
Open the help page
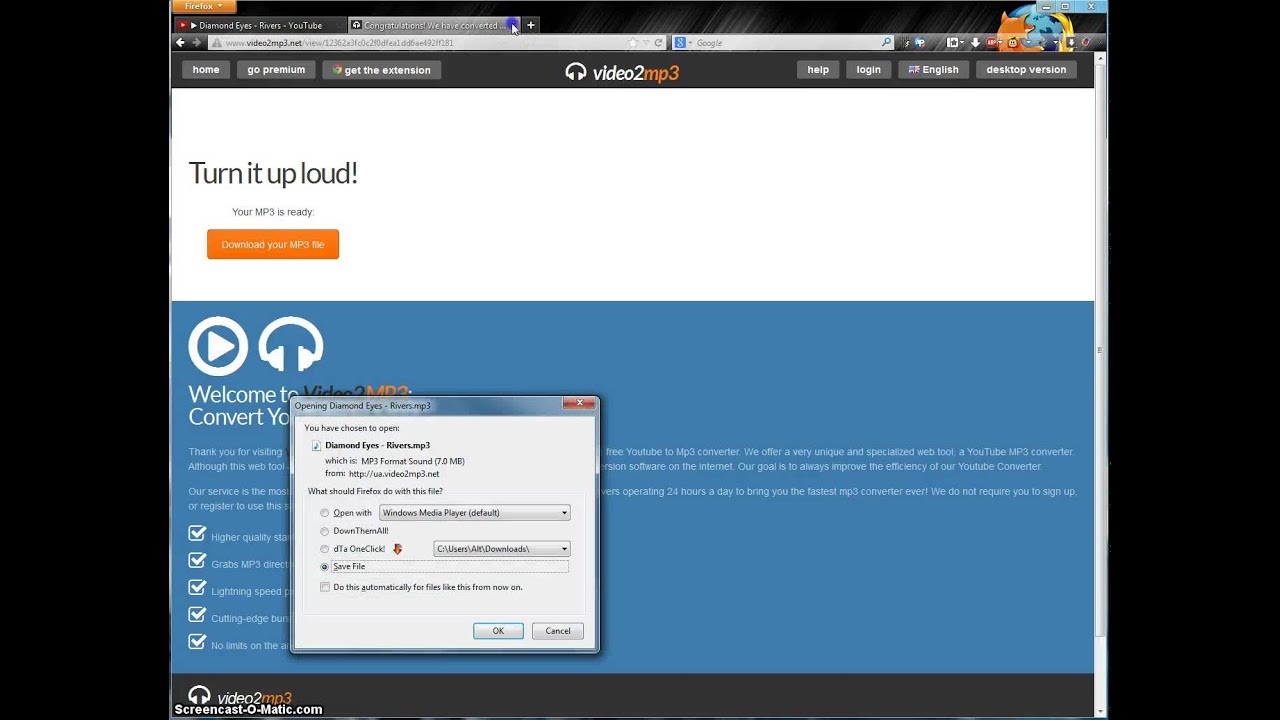pos(818,70)
